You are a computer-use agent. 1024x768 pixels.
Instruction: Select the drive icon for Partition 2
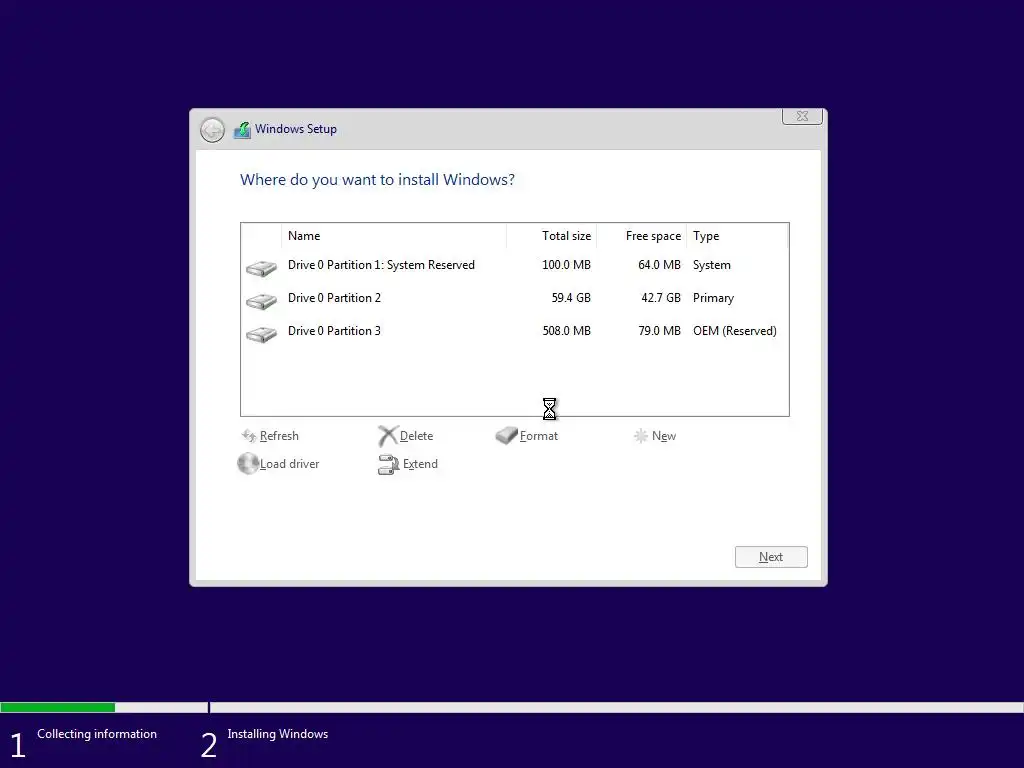tap(261, 300)
